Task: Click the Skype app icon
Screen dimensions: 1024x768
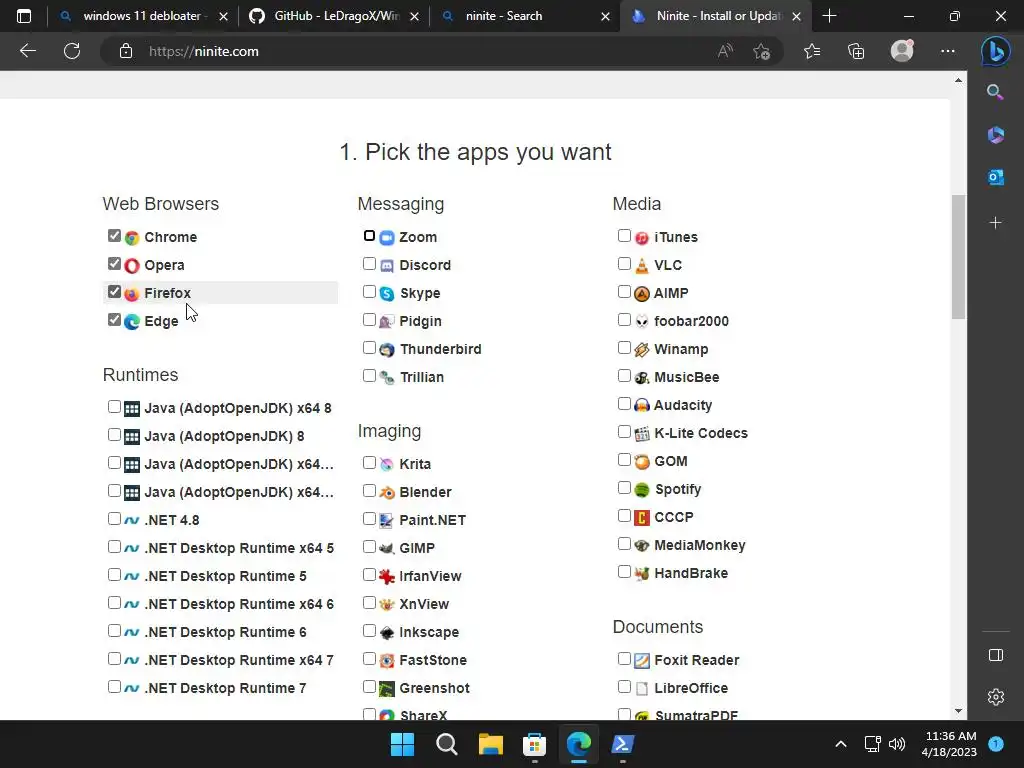Action: 387,294
